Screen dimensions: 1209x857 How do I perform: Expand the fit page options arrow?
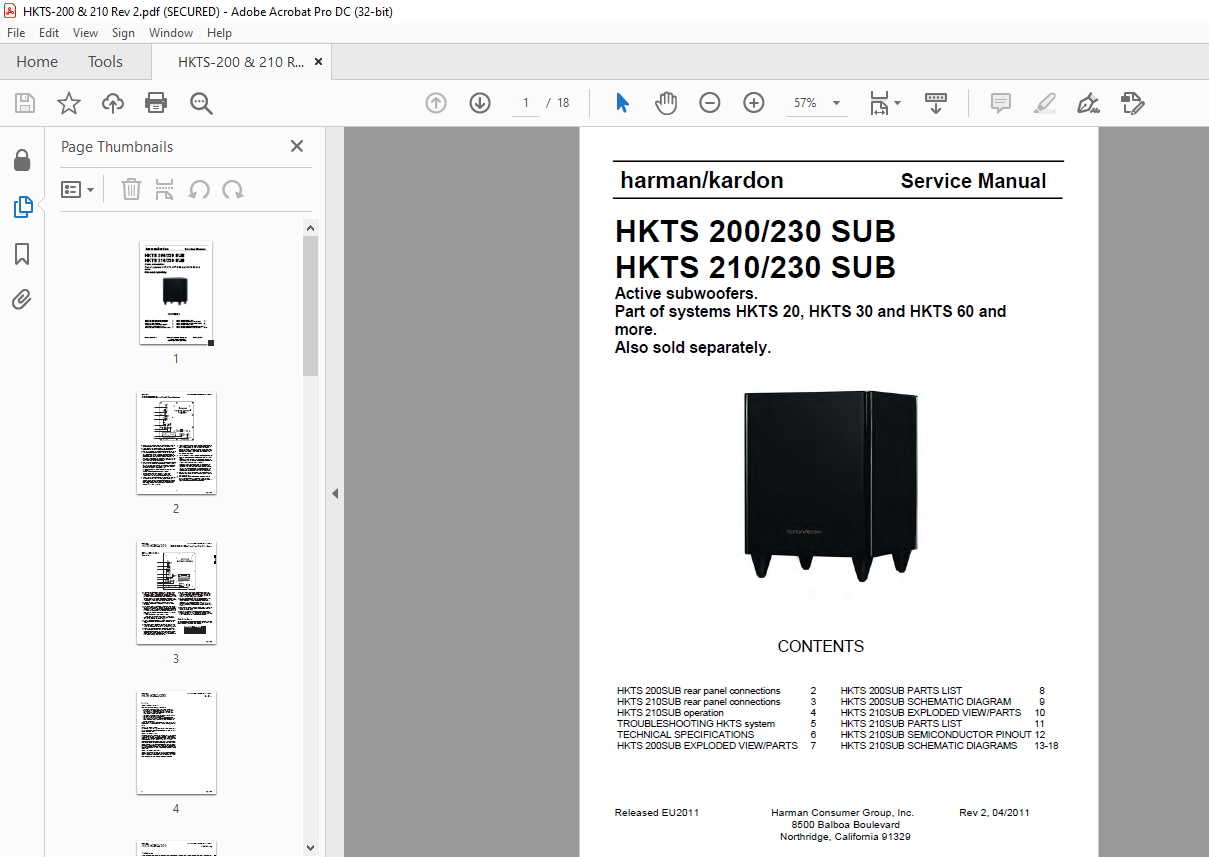point(898,103)
